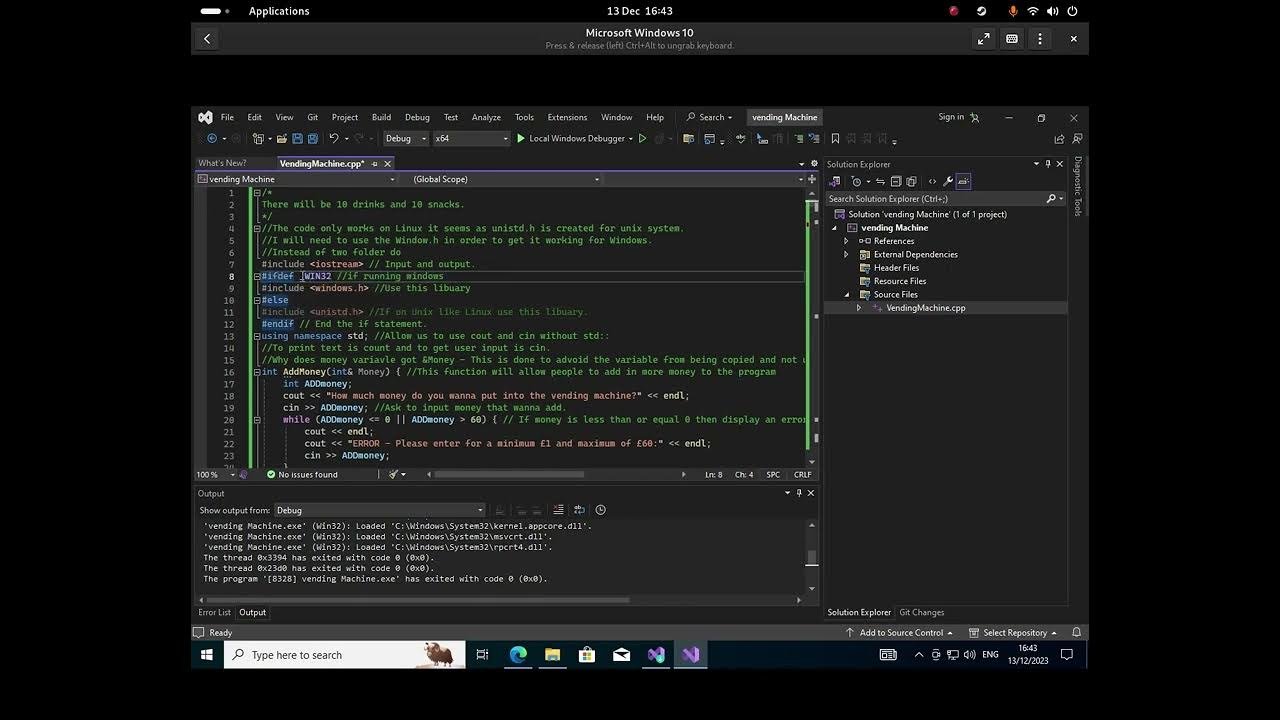This screenshot has width=1280, height=720.
Task: Expand the VendingMachine.cpp tree node arrow
Action: click(x=859, y=308)
